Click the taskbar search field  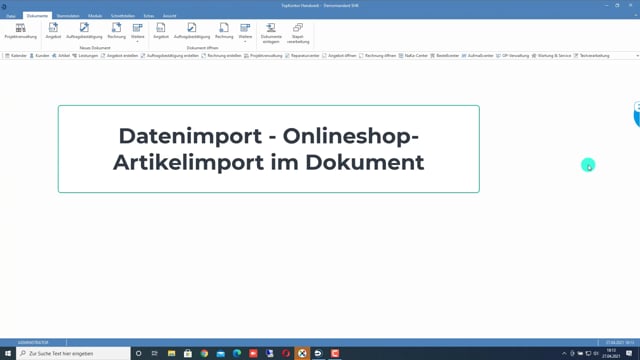pyautogui.click(x=73, y=353)
